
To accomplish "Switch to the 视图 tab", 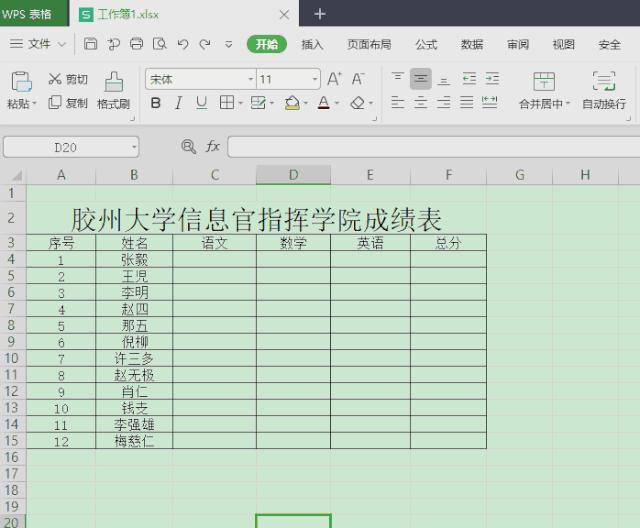I will pyautogui.click(x=563, y=44).
